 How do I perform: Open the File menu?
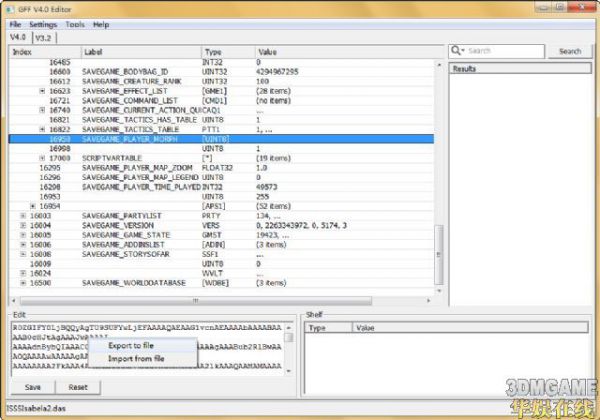point(15,24)
